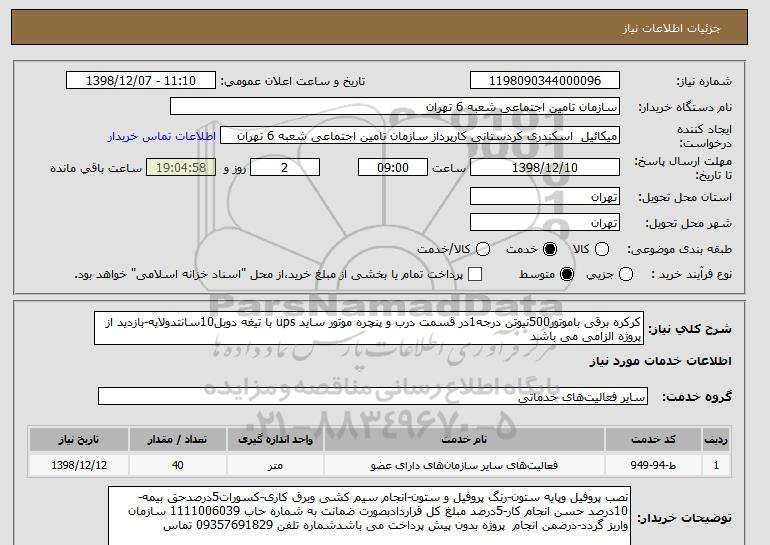Click the response deadline date 1398/12/10
770x545 pixels.
pos(545,167)
